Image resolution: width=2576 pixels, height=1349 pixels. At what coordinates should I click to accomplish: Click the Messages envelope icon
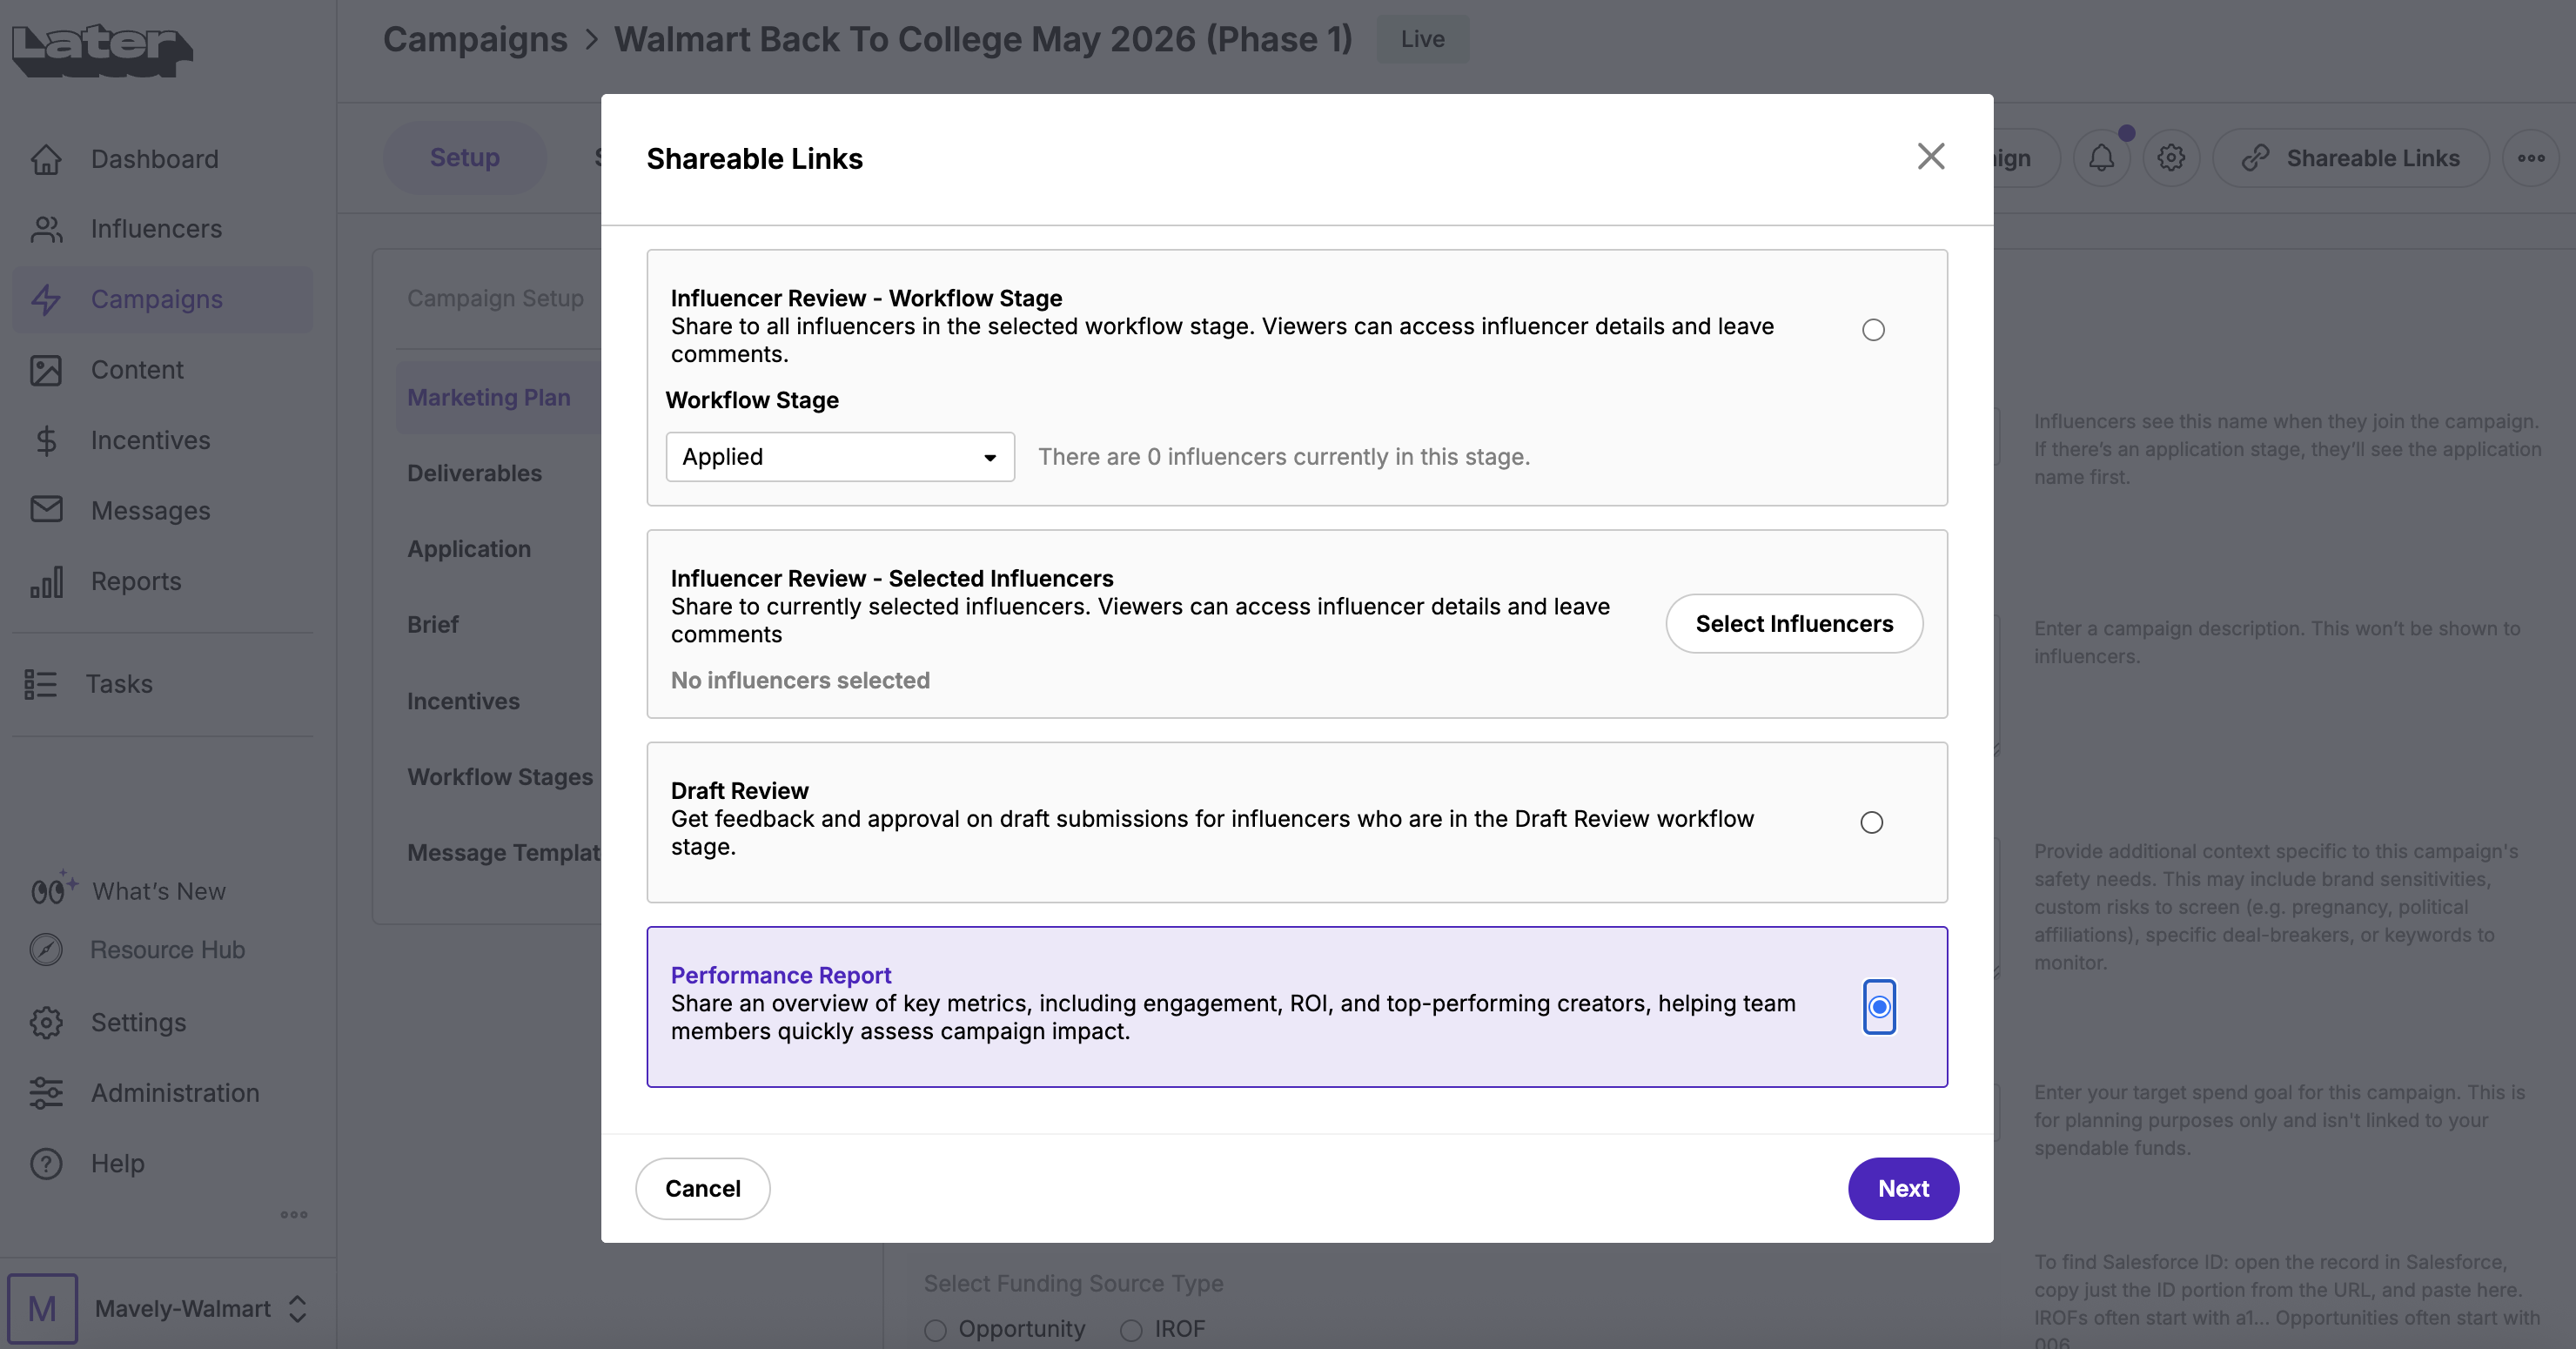[46, 510]
